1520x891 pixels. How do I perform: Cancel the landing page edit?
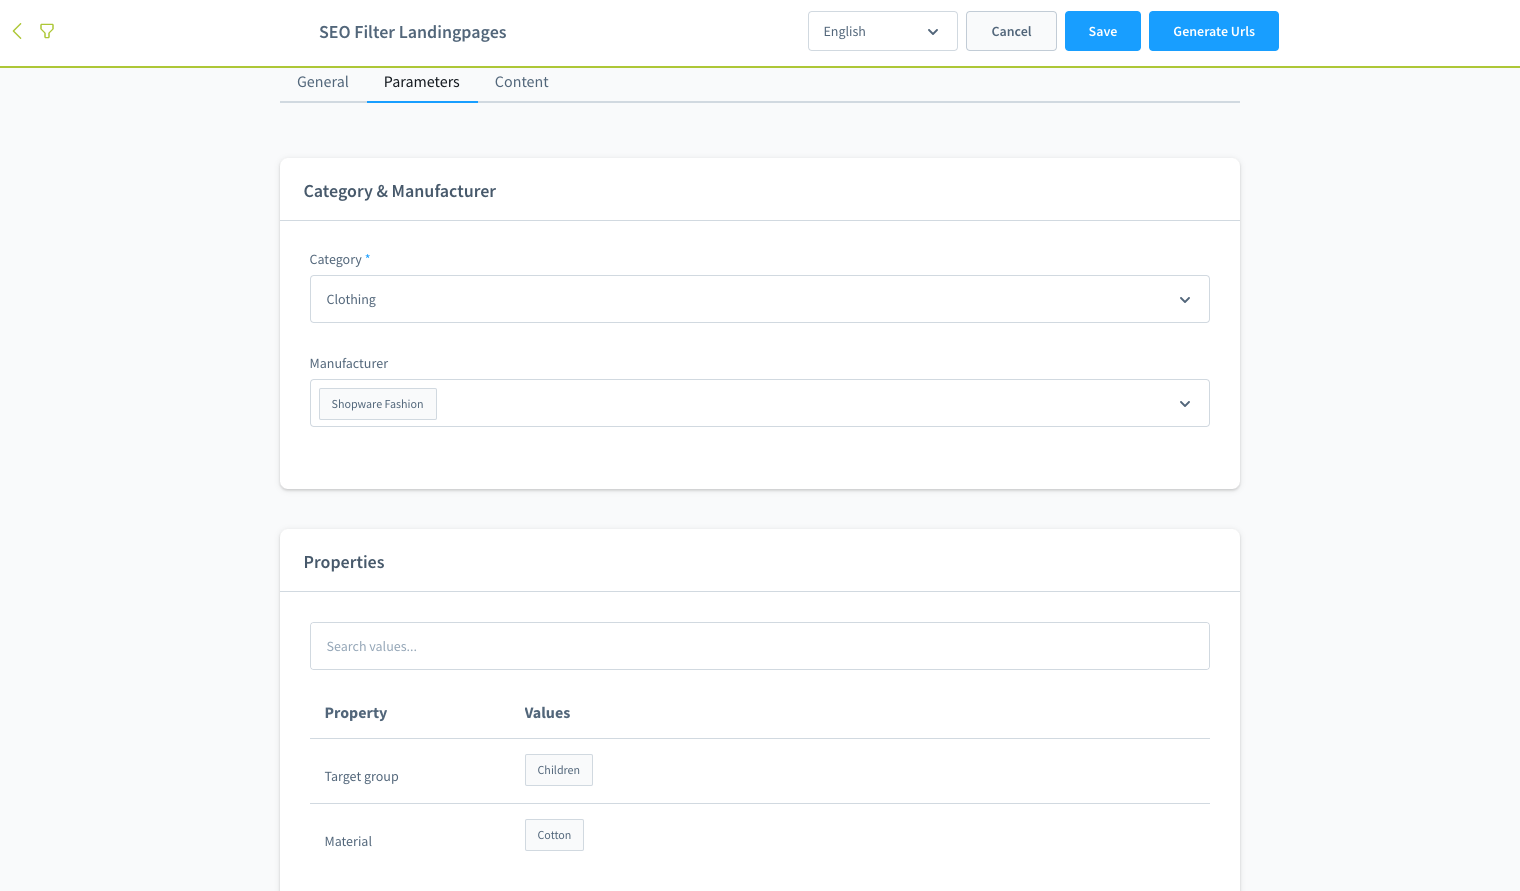click(1011, 31)
